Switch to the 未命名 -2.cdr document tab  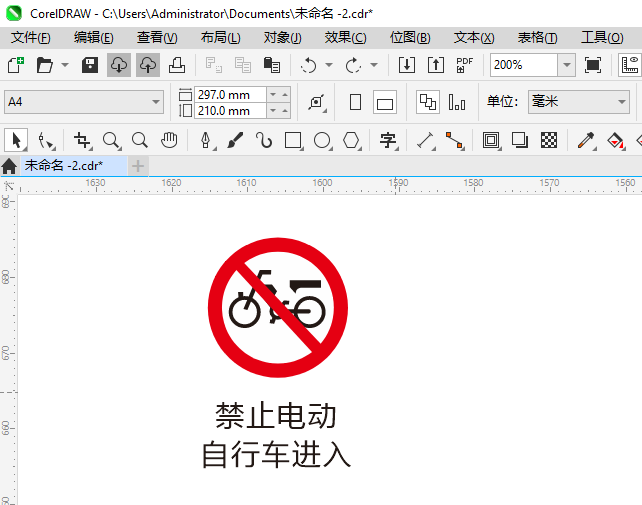74,166
